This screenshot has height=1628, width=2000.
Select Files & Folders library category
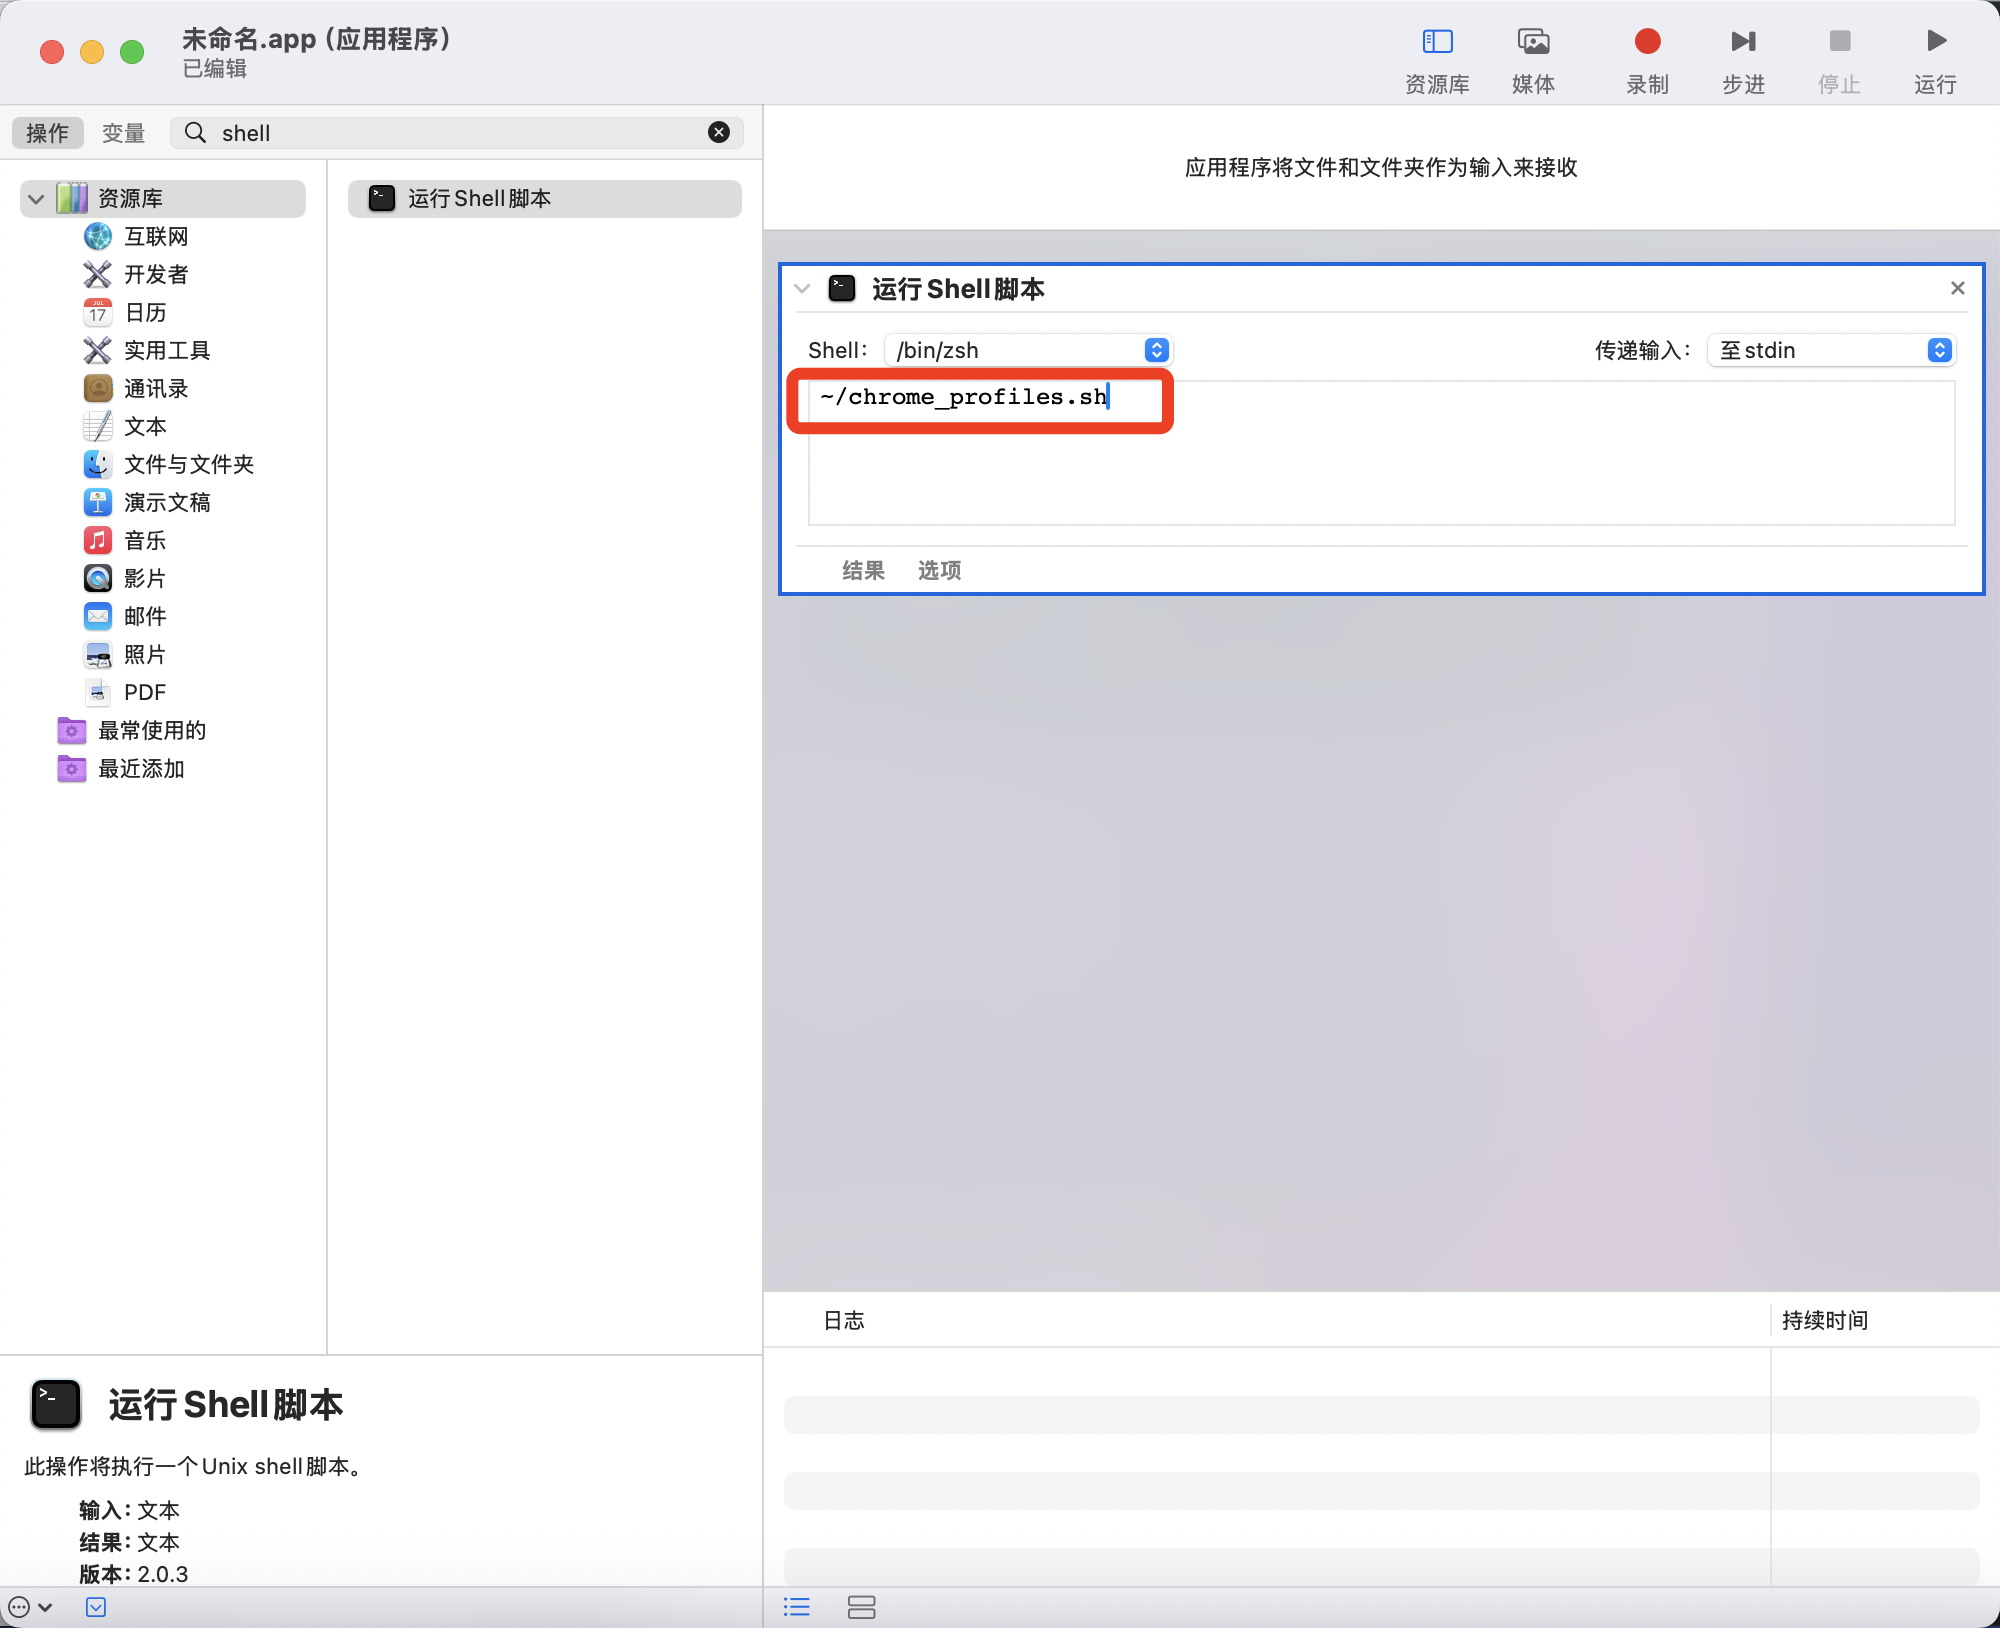click(x=188, y=465)
